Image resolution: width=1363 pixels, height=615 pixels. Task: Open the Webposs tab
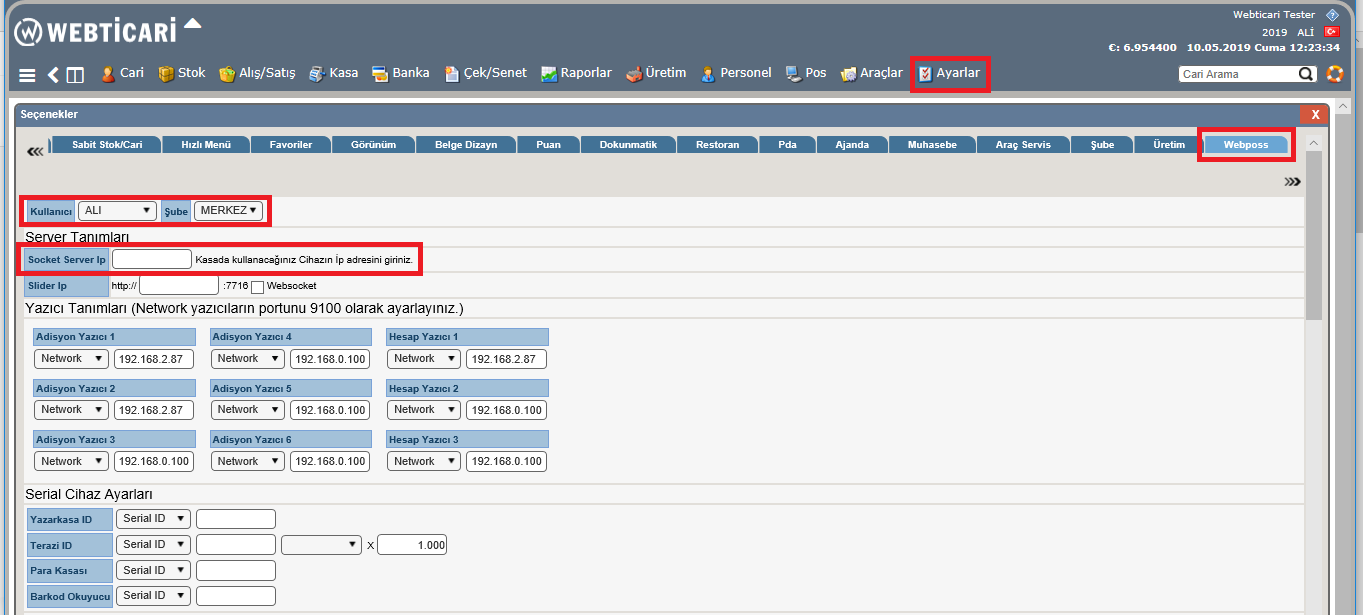pyautogui.click(x=1245, y=145)
